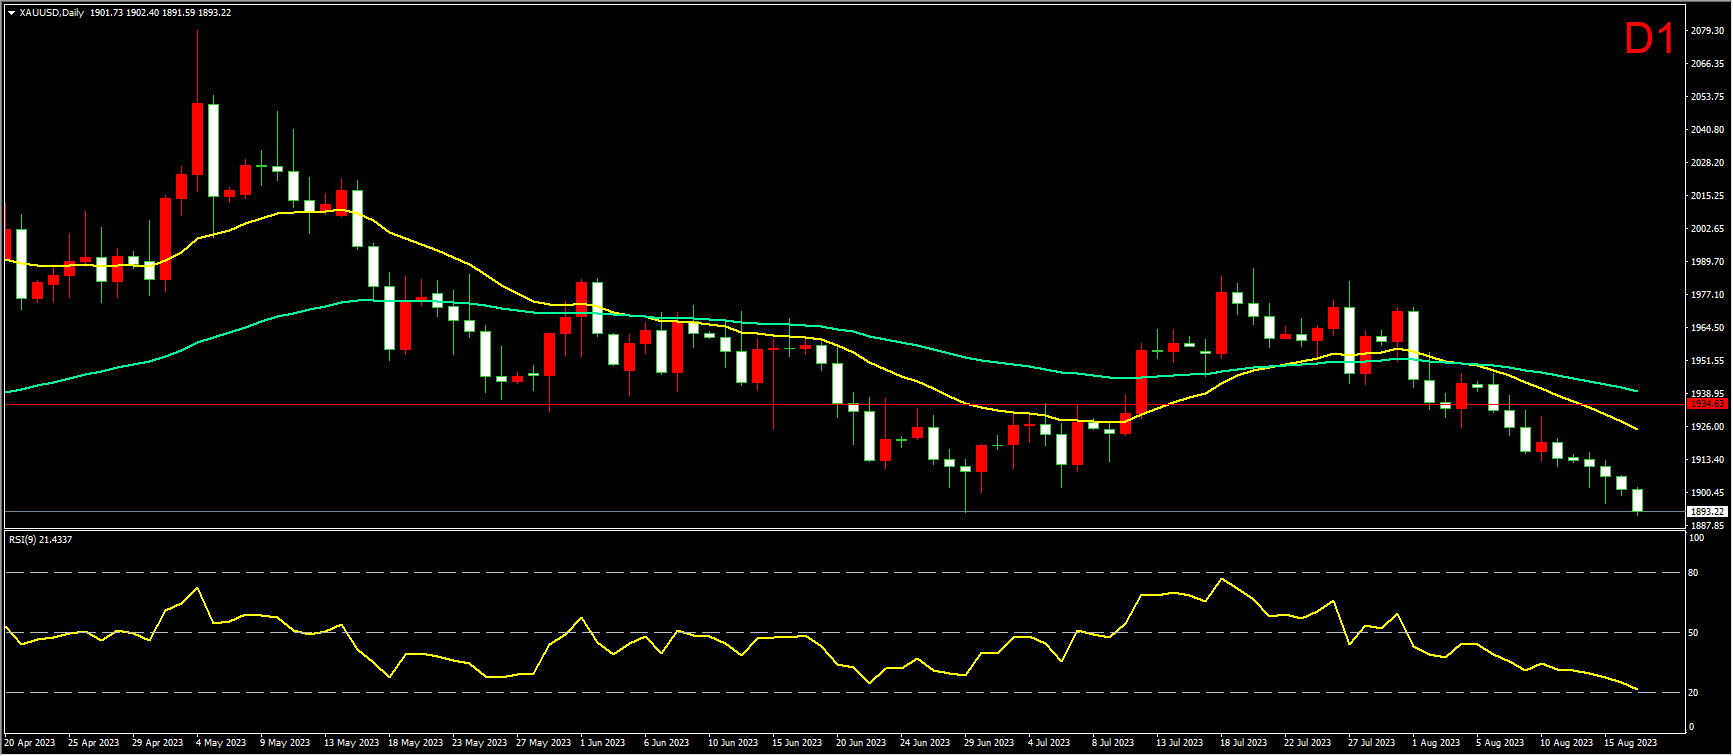Click the 4 May 2023 date label
Screen dimensions: 1733x756
[x=222, y=743]
